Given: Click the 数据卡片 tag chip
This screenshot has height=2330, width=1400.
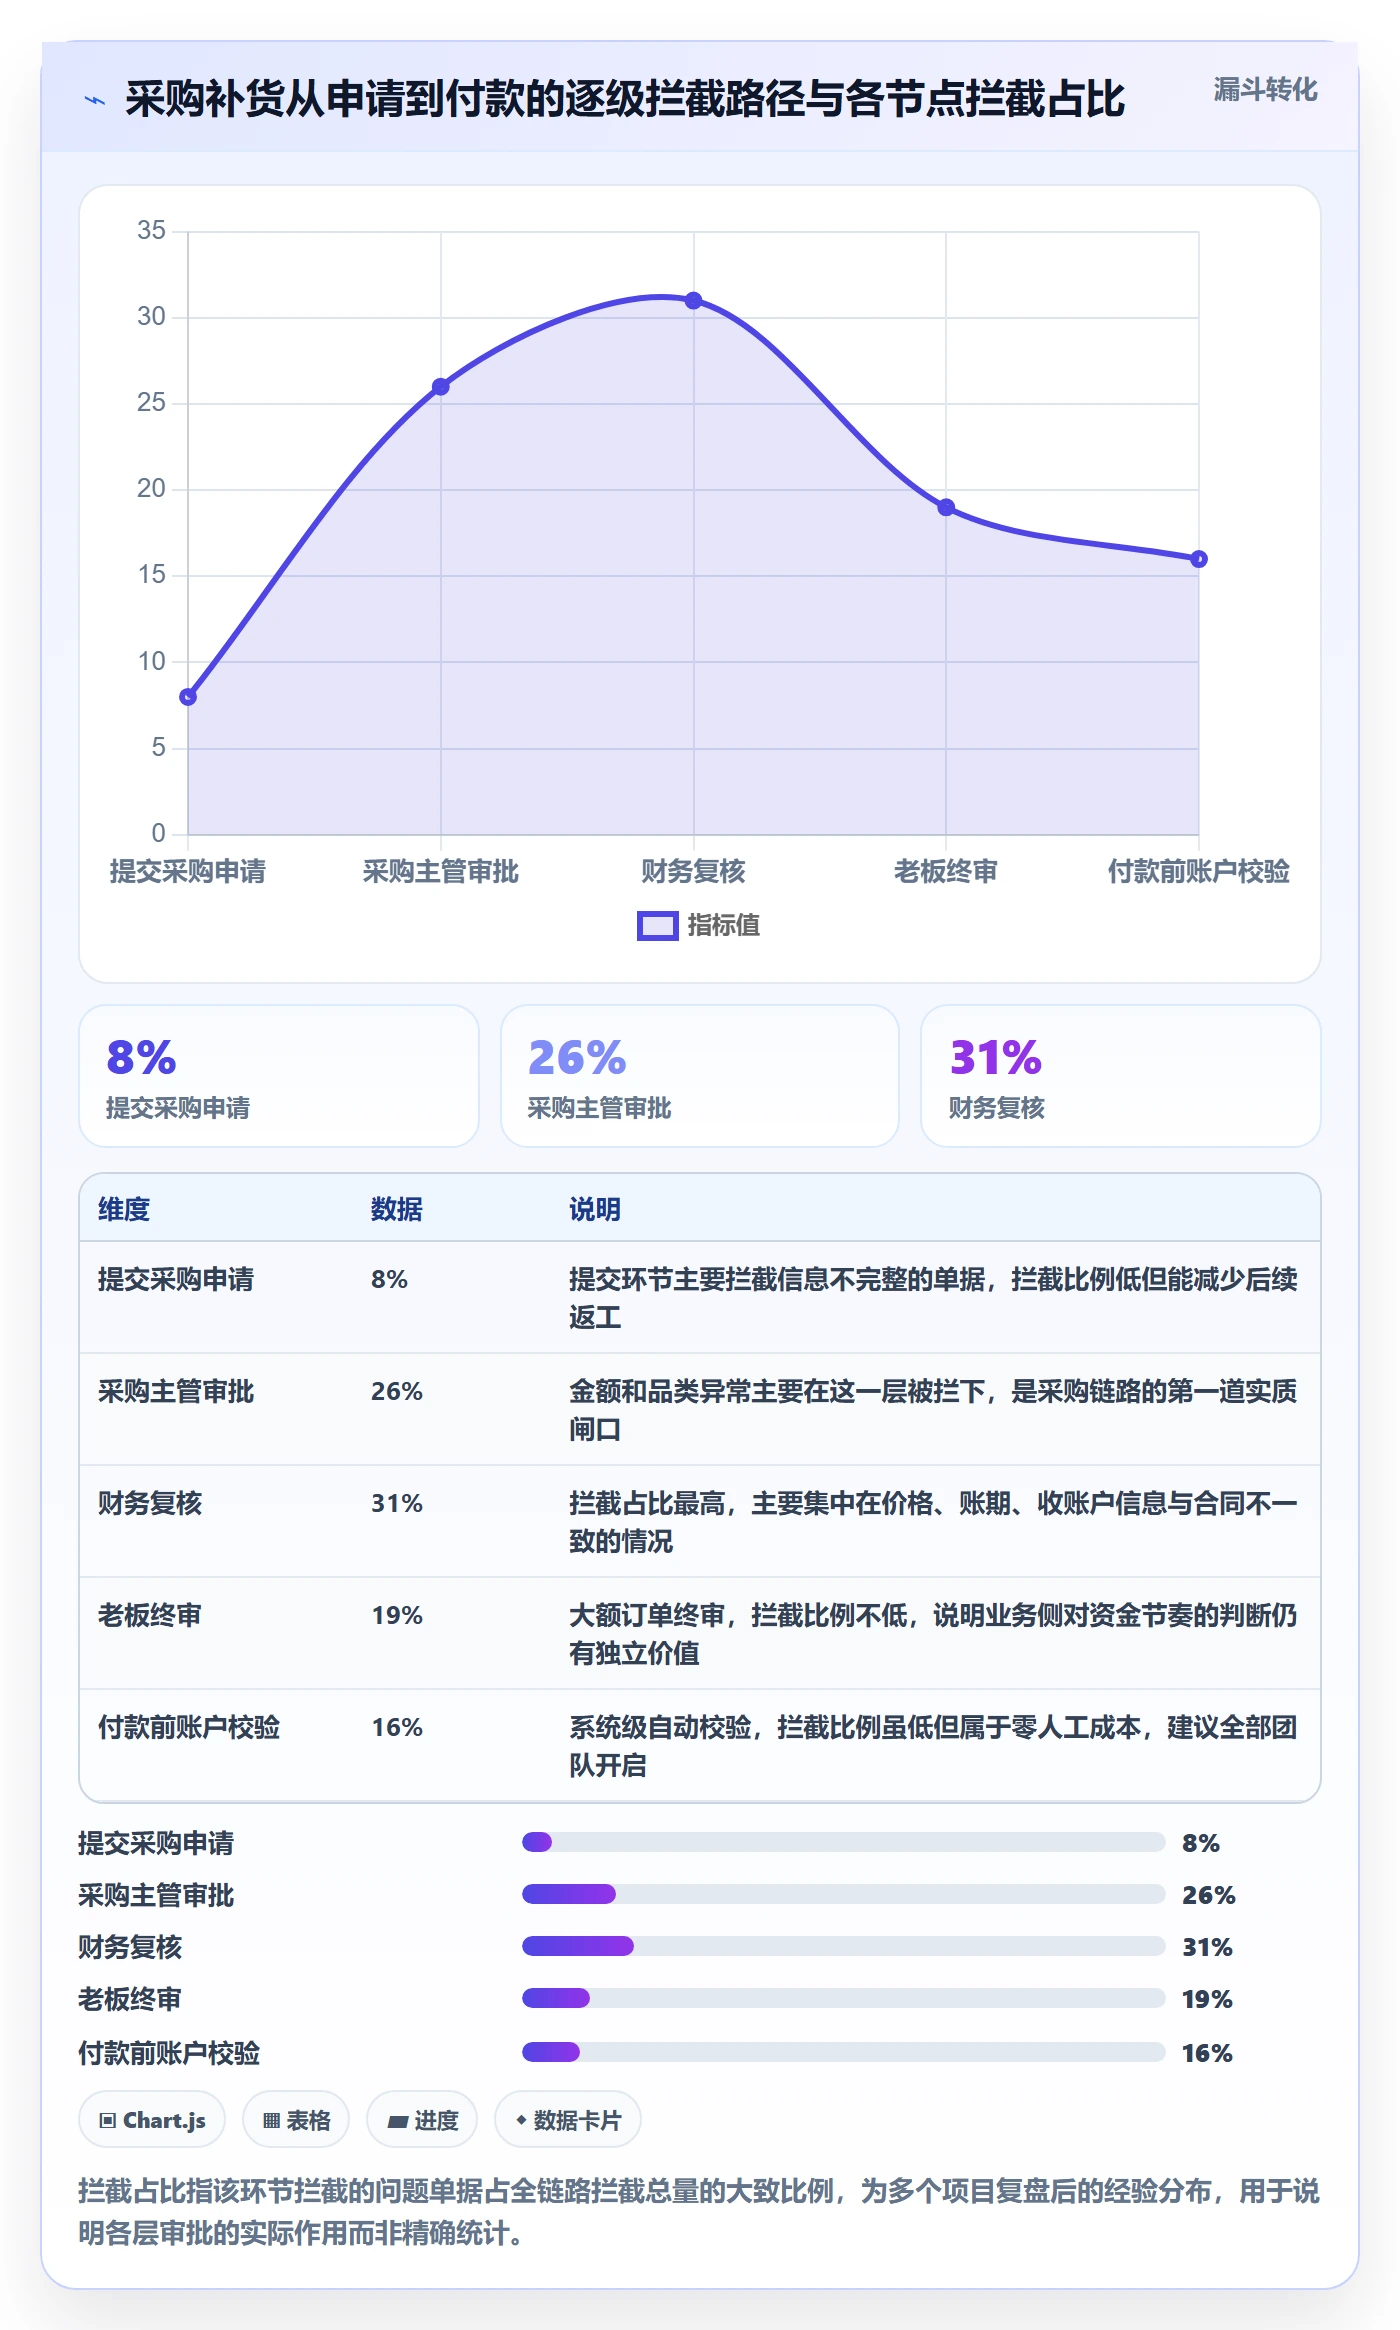Looking at the screenshot, I should coord(568,2120).
